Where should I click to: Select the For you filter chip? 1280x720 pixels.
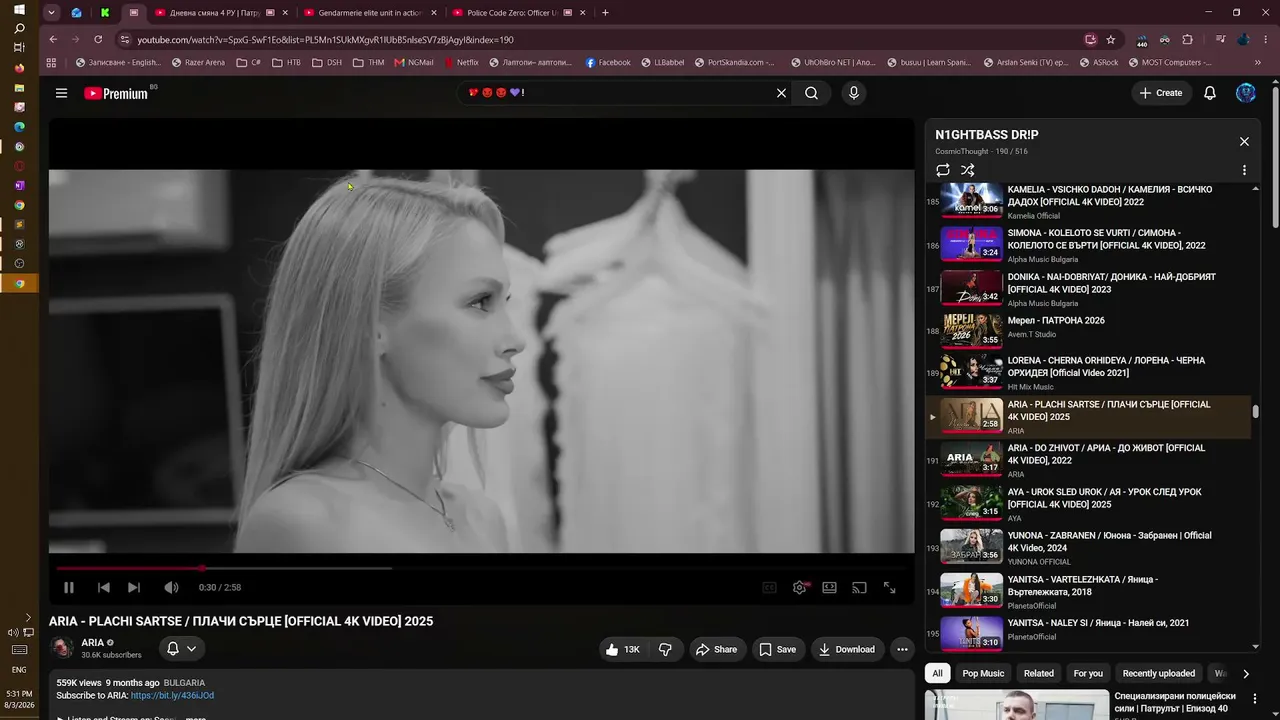1088,674
